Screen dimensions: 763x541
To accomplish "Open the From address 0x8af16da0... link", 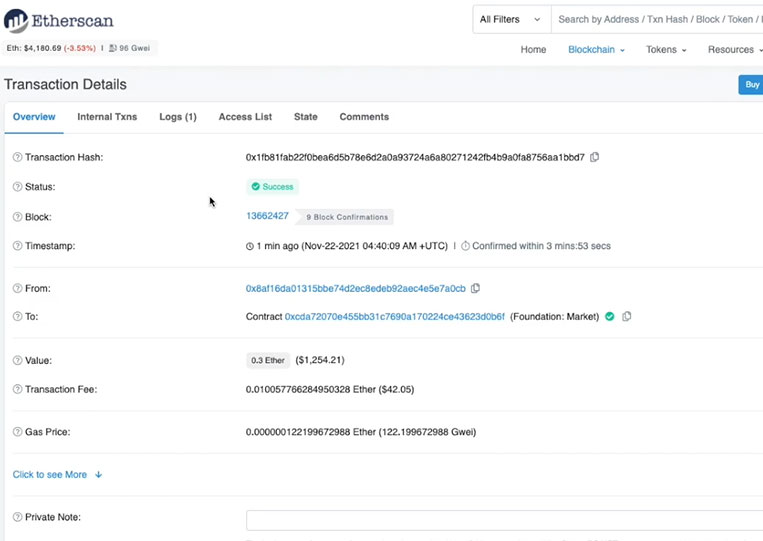I will [356, 289].
